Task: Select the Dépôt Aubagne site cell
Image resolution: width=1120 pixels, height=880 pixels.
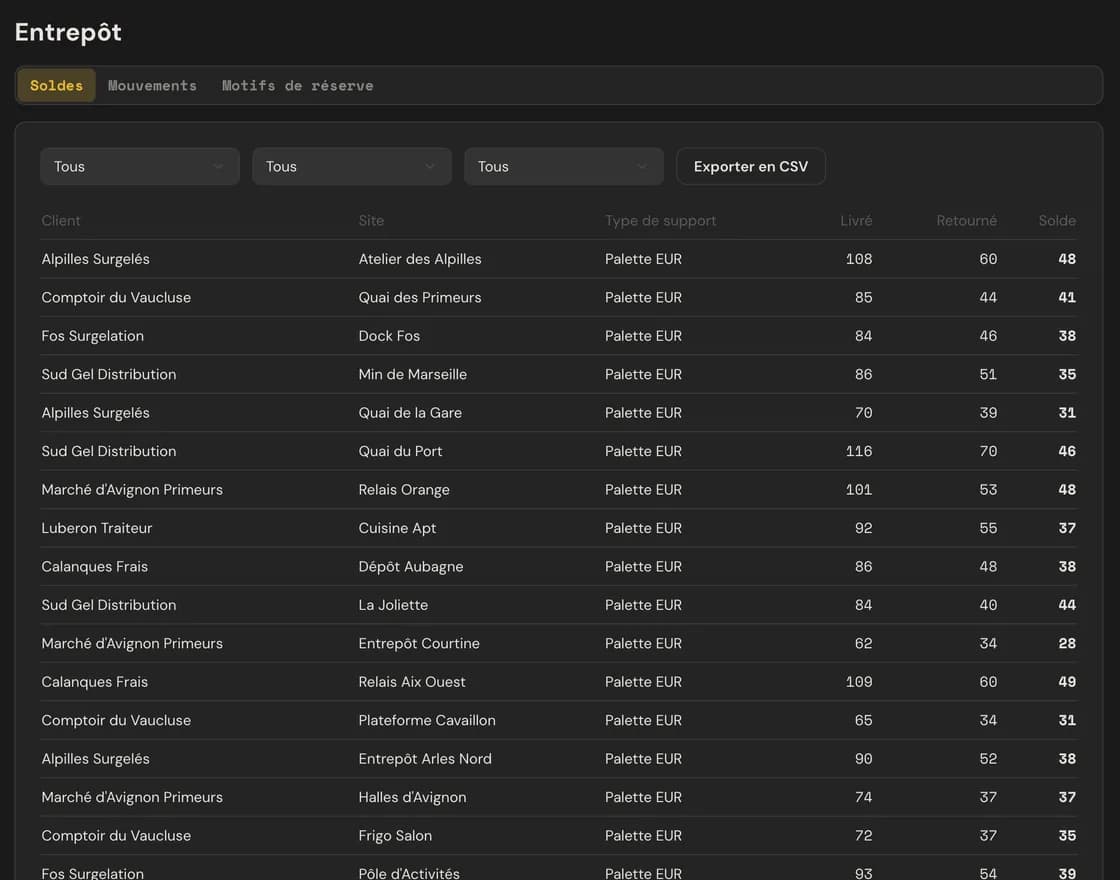Action: (411, 567)
